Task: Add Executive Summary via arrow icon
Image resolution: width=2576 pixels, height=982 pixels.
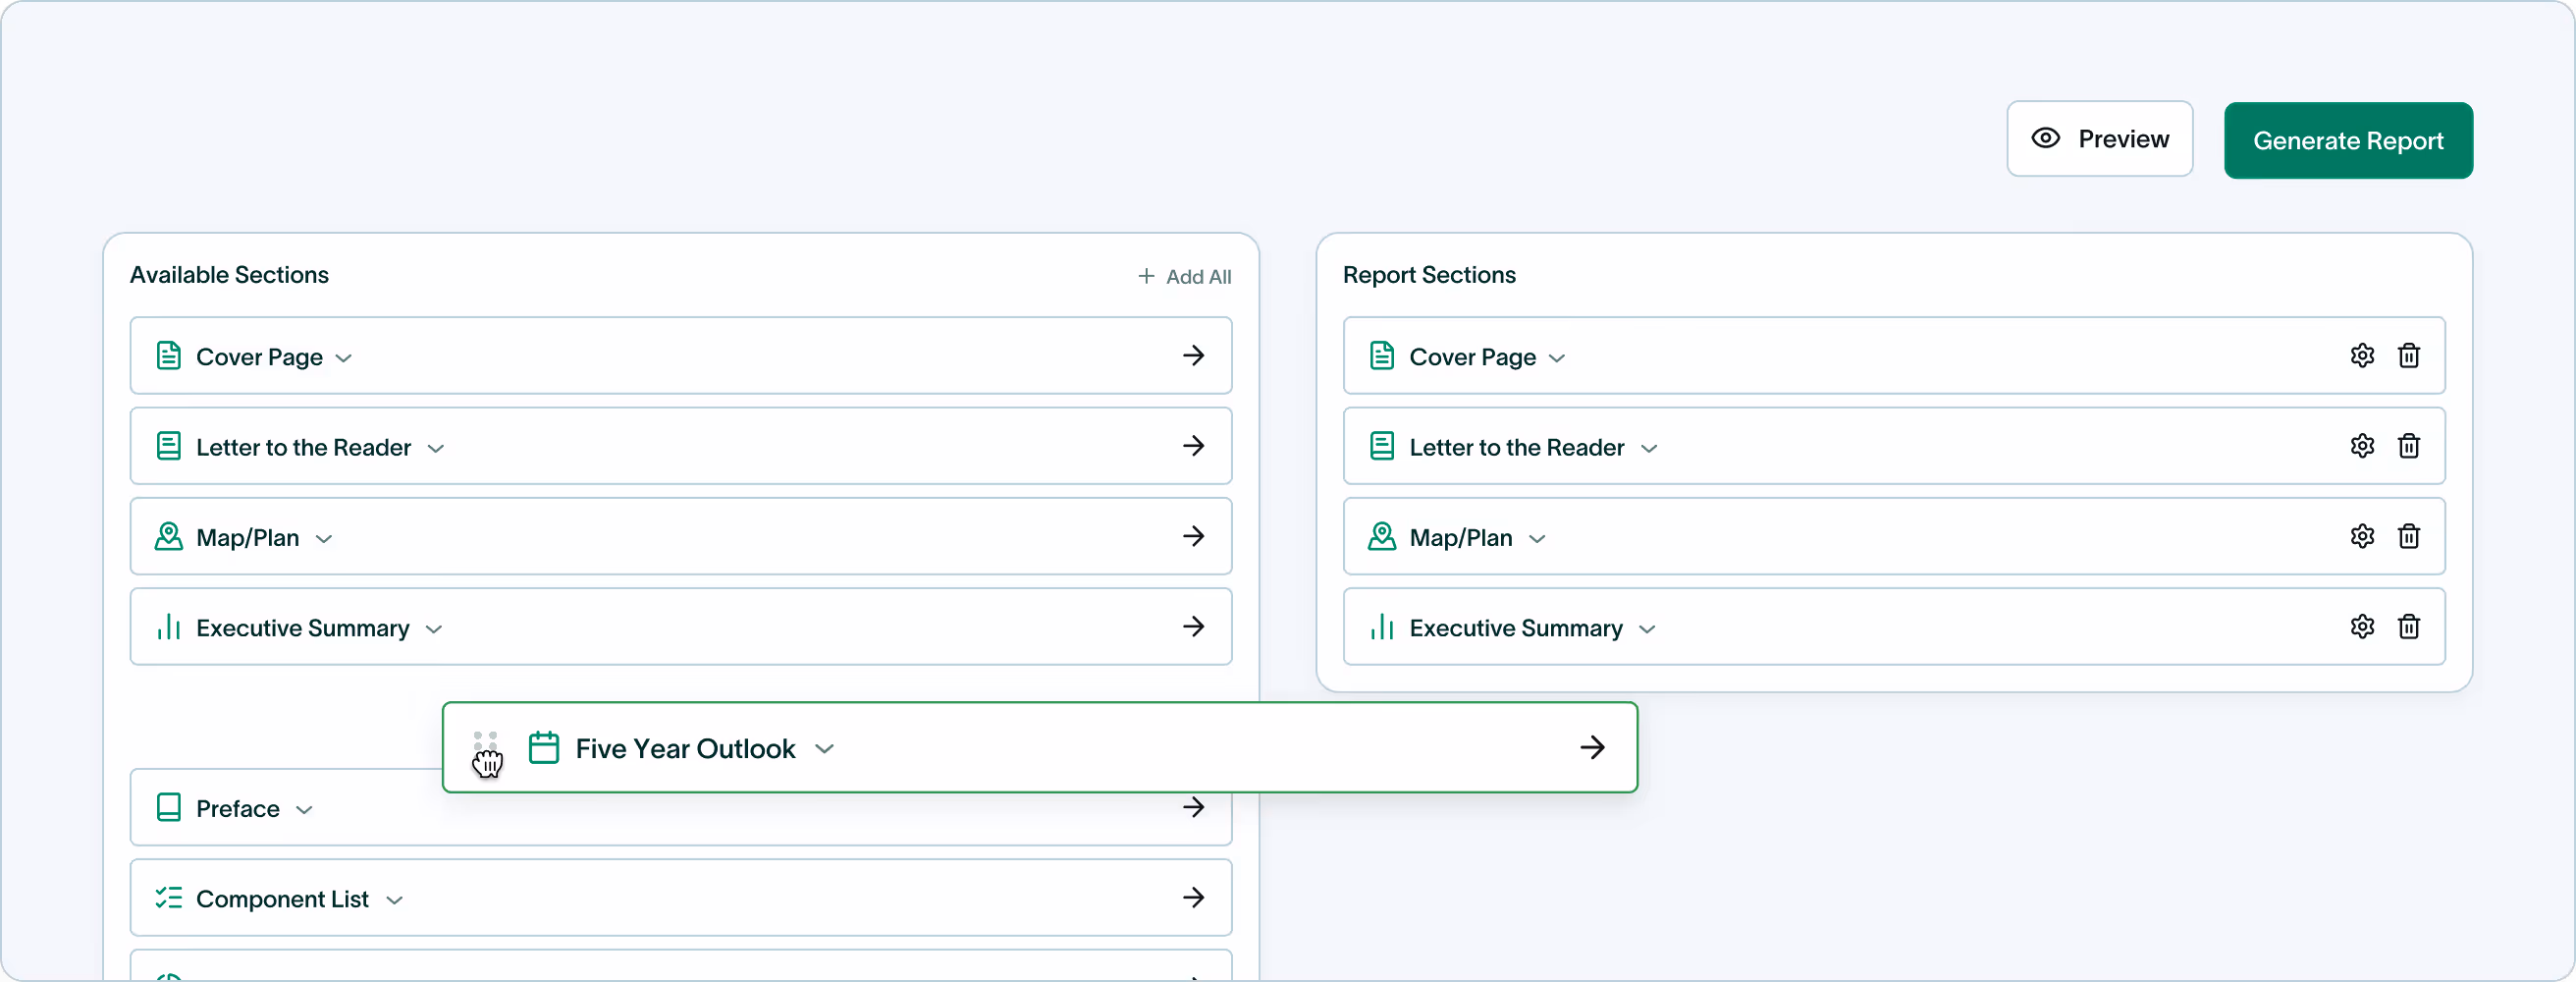Action: coord(1193,627)
